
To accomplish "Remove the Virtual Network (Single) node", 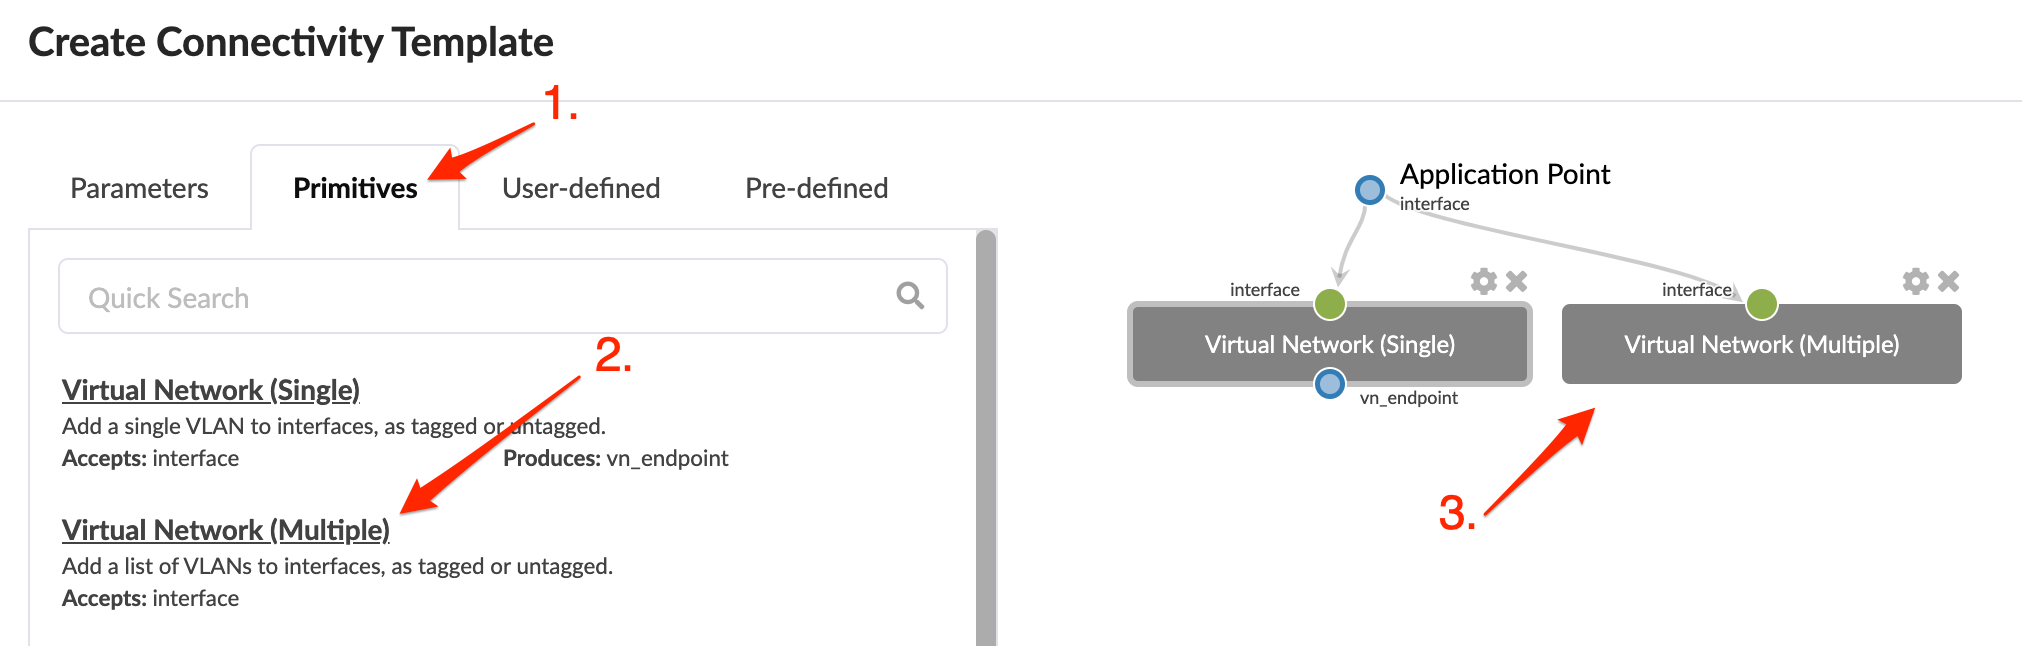I will click(1517, 281).
